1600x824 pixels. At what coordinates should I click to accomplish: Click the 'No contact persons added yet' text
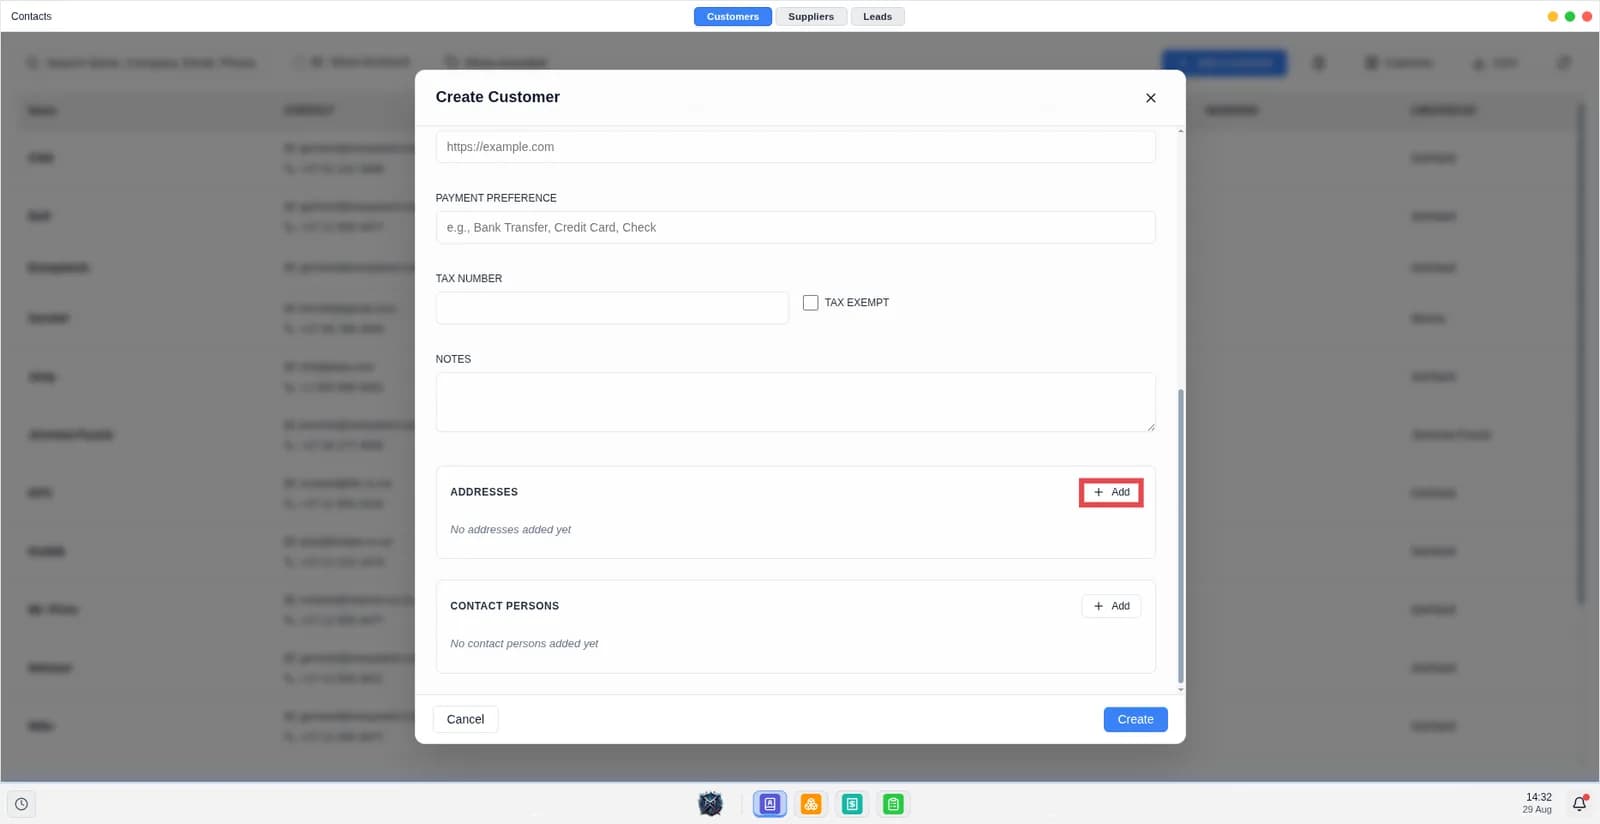(524, 644)
